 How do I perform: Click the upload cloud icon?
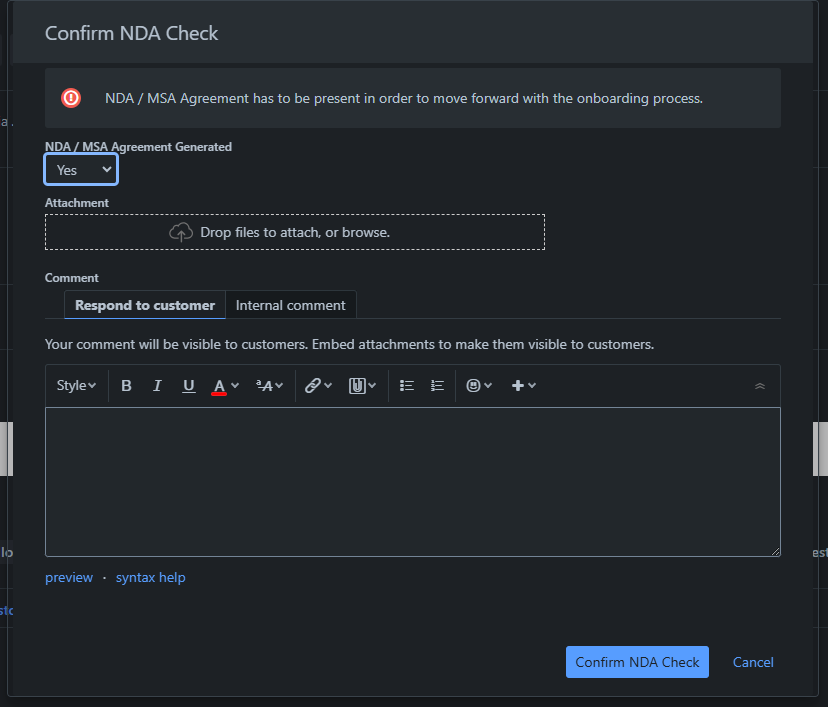[x=181, y=232]
